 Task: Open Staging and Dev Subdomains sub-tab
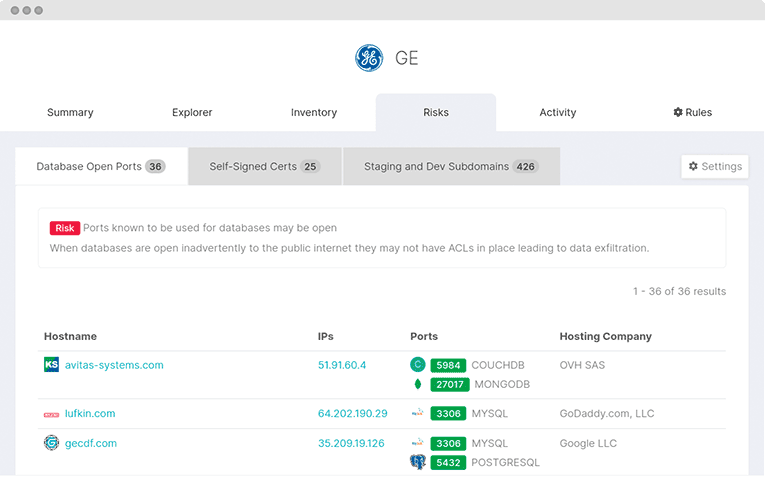click(451, 166)
